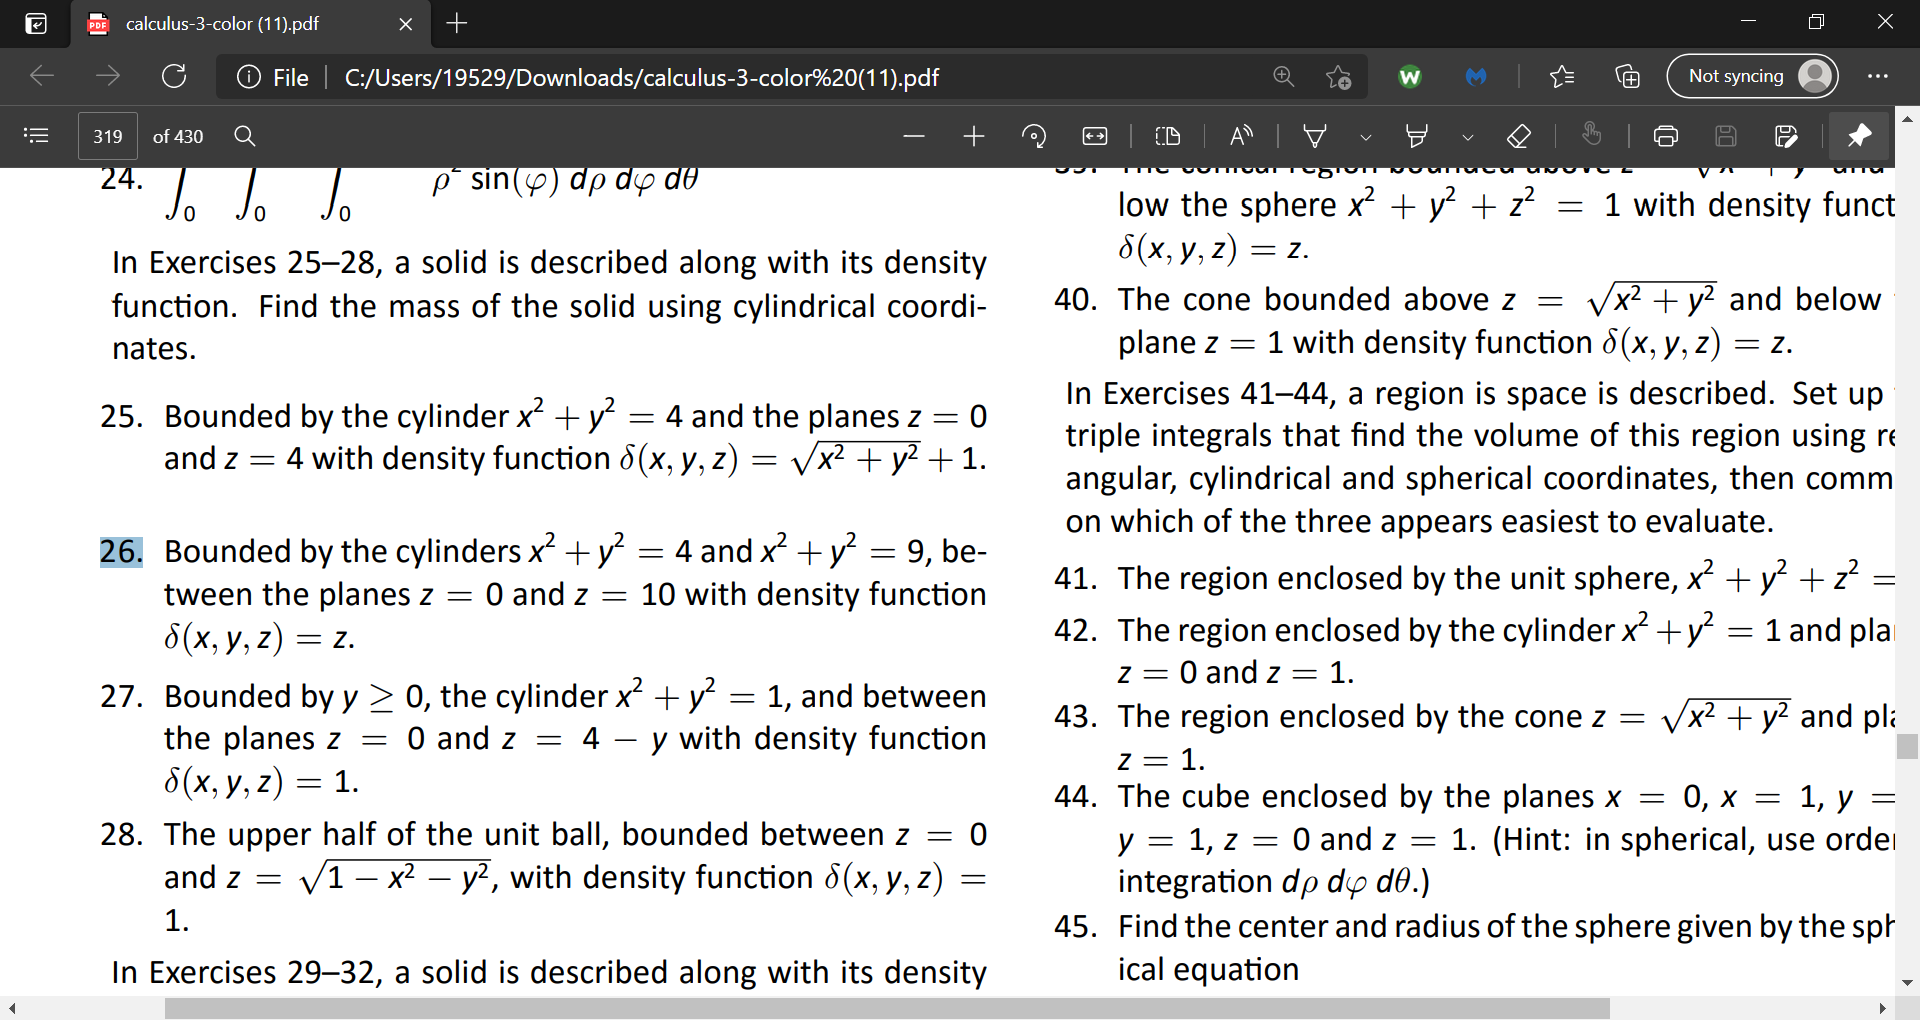Viewport: 1920px width, 1020px height.
Task: Click the search icon to find in PDF
Action: [244, 136]
